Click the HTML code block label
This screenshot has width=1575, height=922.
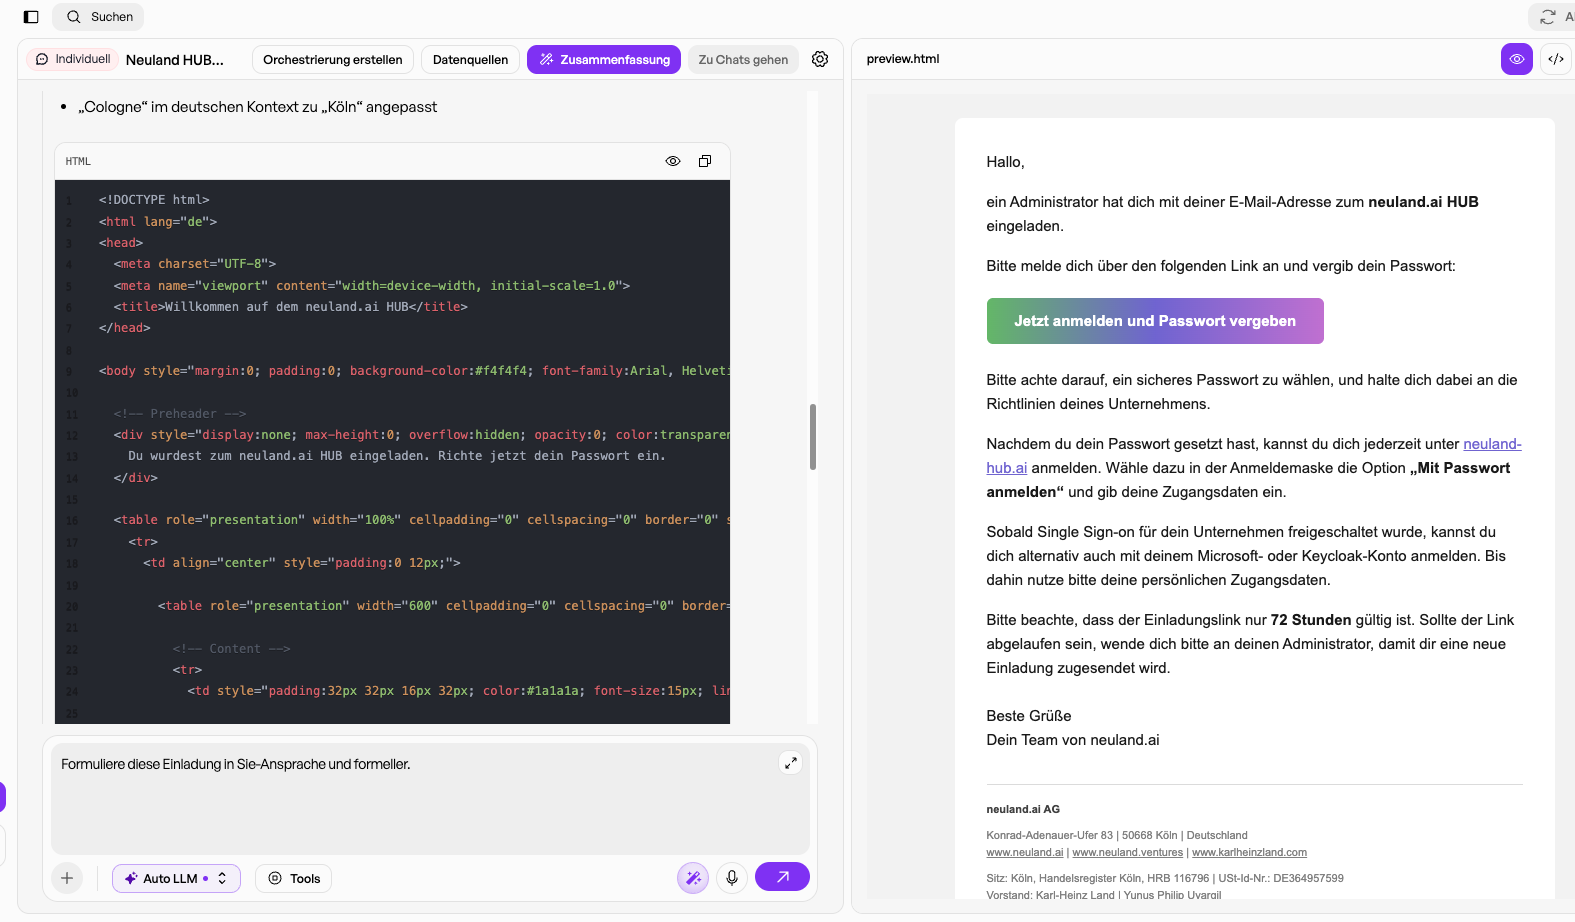[x=78, y=161]
